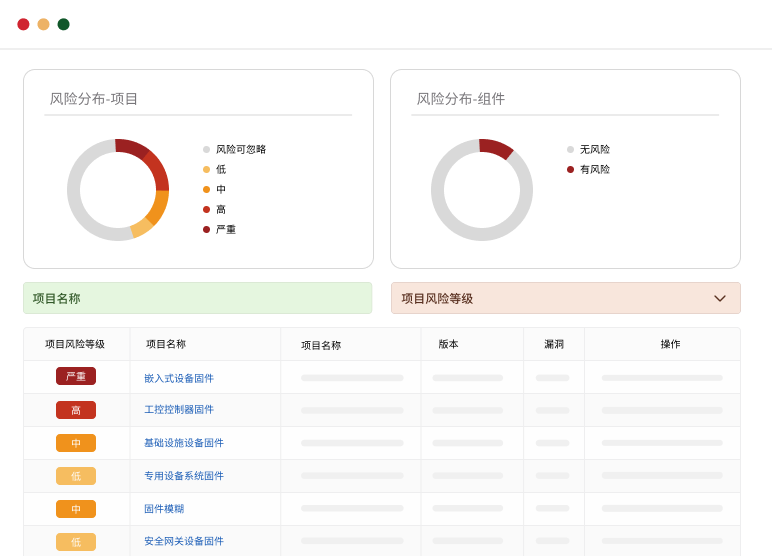
Task: Click the dropdown chevron arrow for risk level
Action: pos(720,298)
